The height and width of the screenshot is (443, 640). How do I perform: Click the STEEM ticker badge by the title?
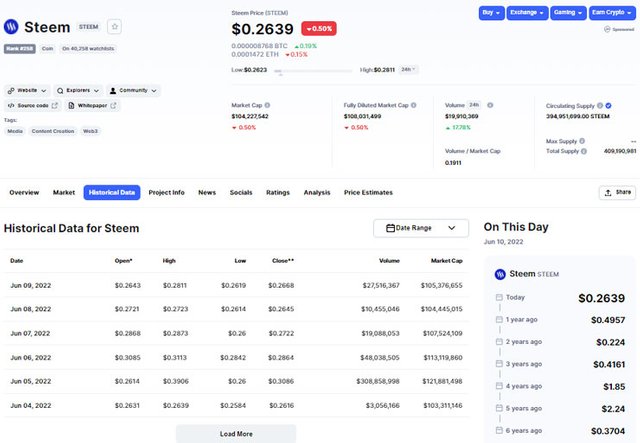click(89, 27)
